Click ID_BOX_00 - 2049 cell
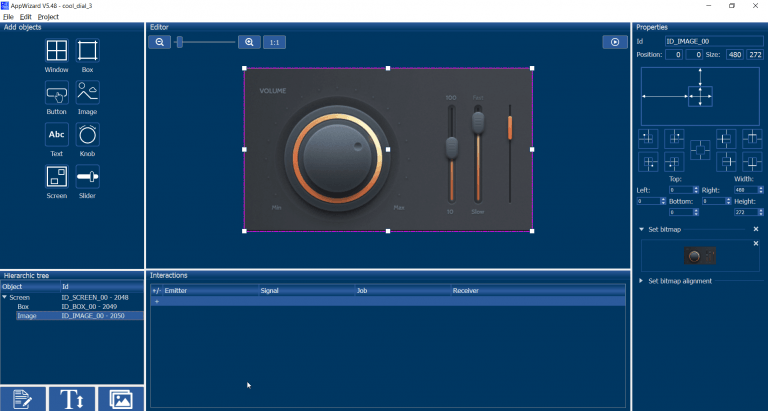This screenshot has height=411, width=768. click(x=89, y=307)
